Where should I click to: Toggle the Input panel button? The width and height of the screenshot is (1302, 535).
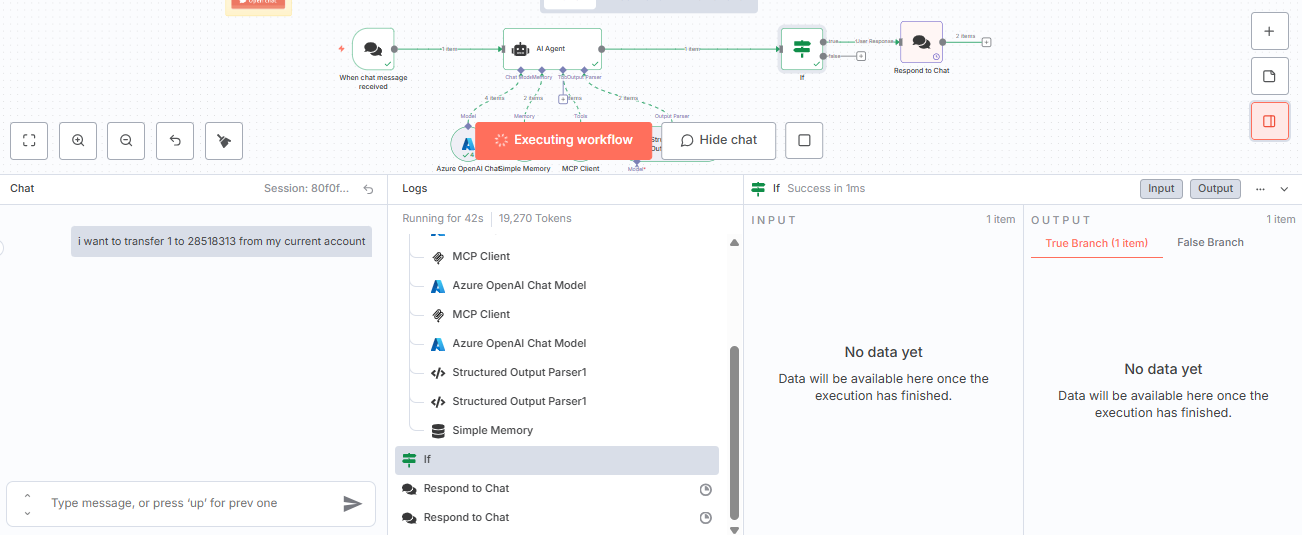coord(1161,189)
